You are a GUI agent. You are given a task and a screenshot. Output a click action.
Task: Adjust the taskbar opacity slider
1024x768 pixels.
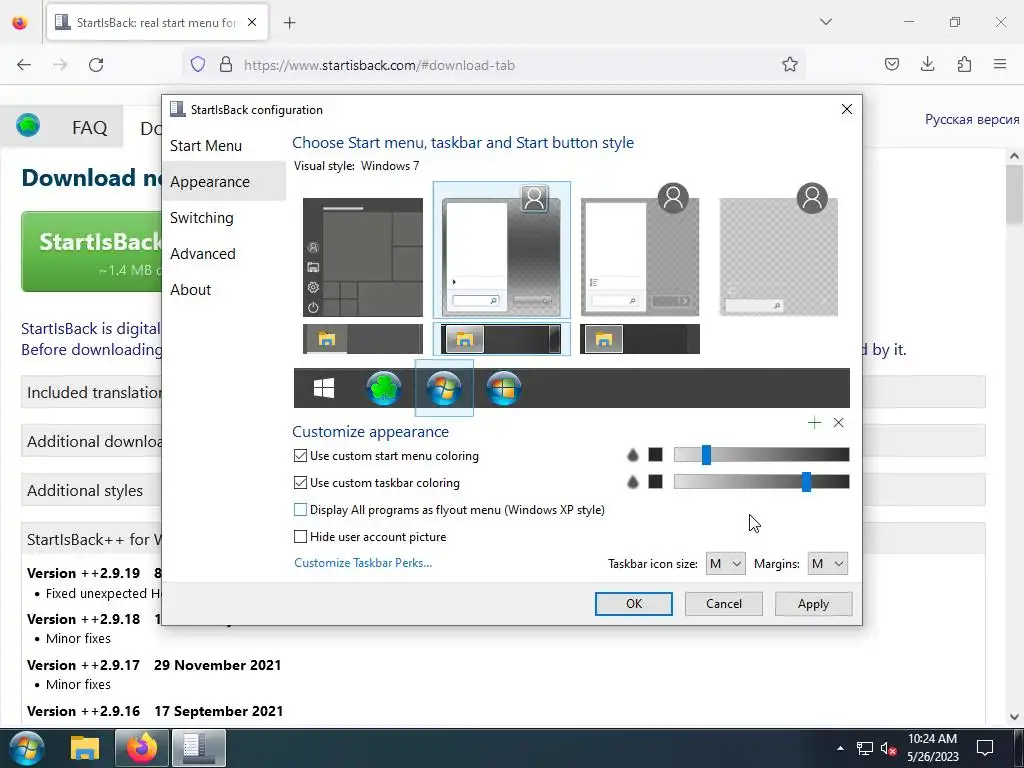point(761,481)
